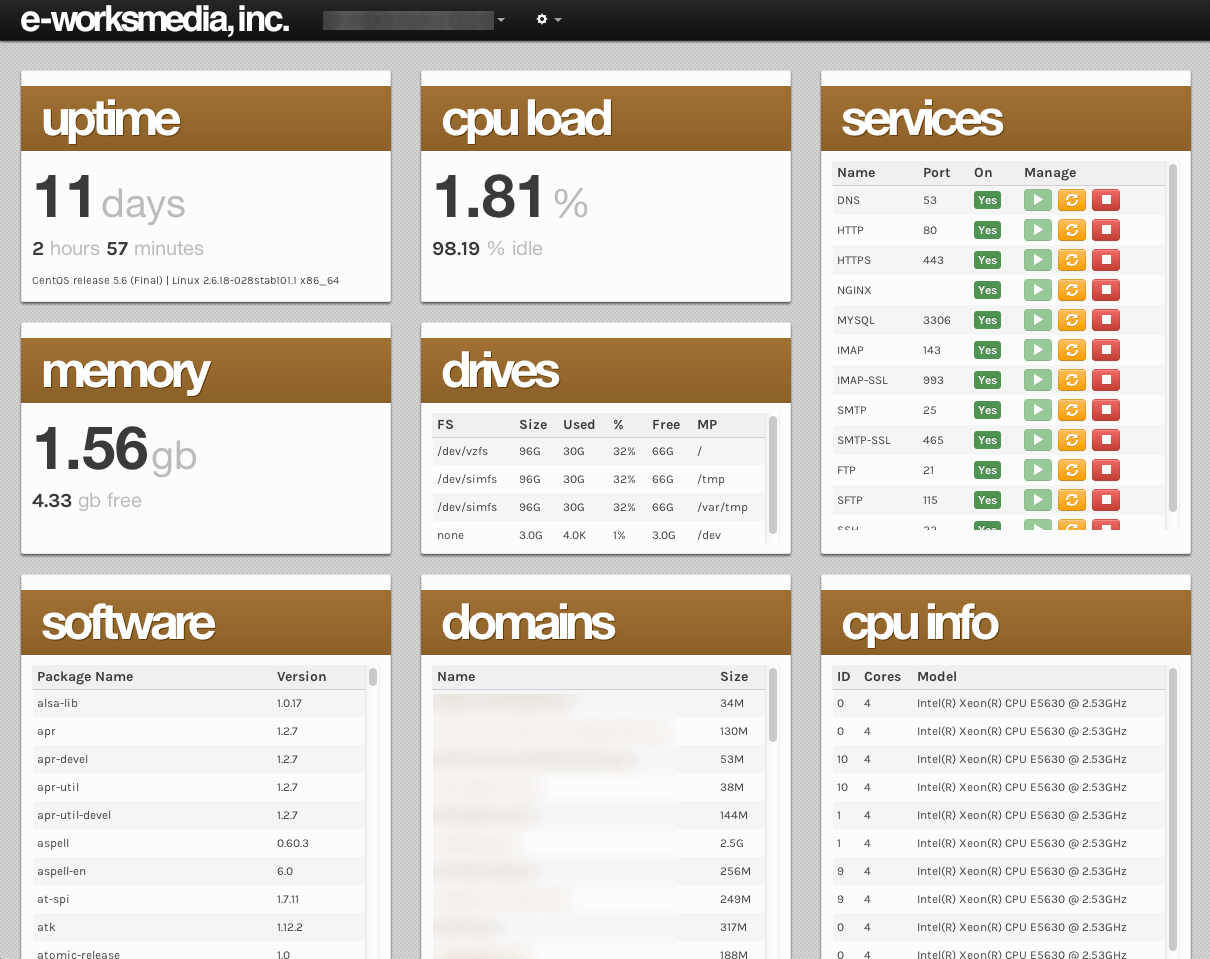Start the NGINX service
Viewport: 1210px width, 959px height.
tap(1037, 290)
